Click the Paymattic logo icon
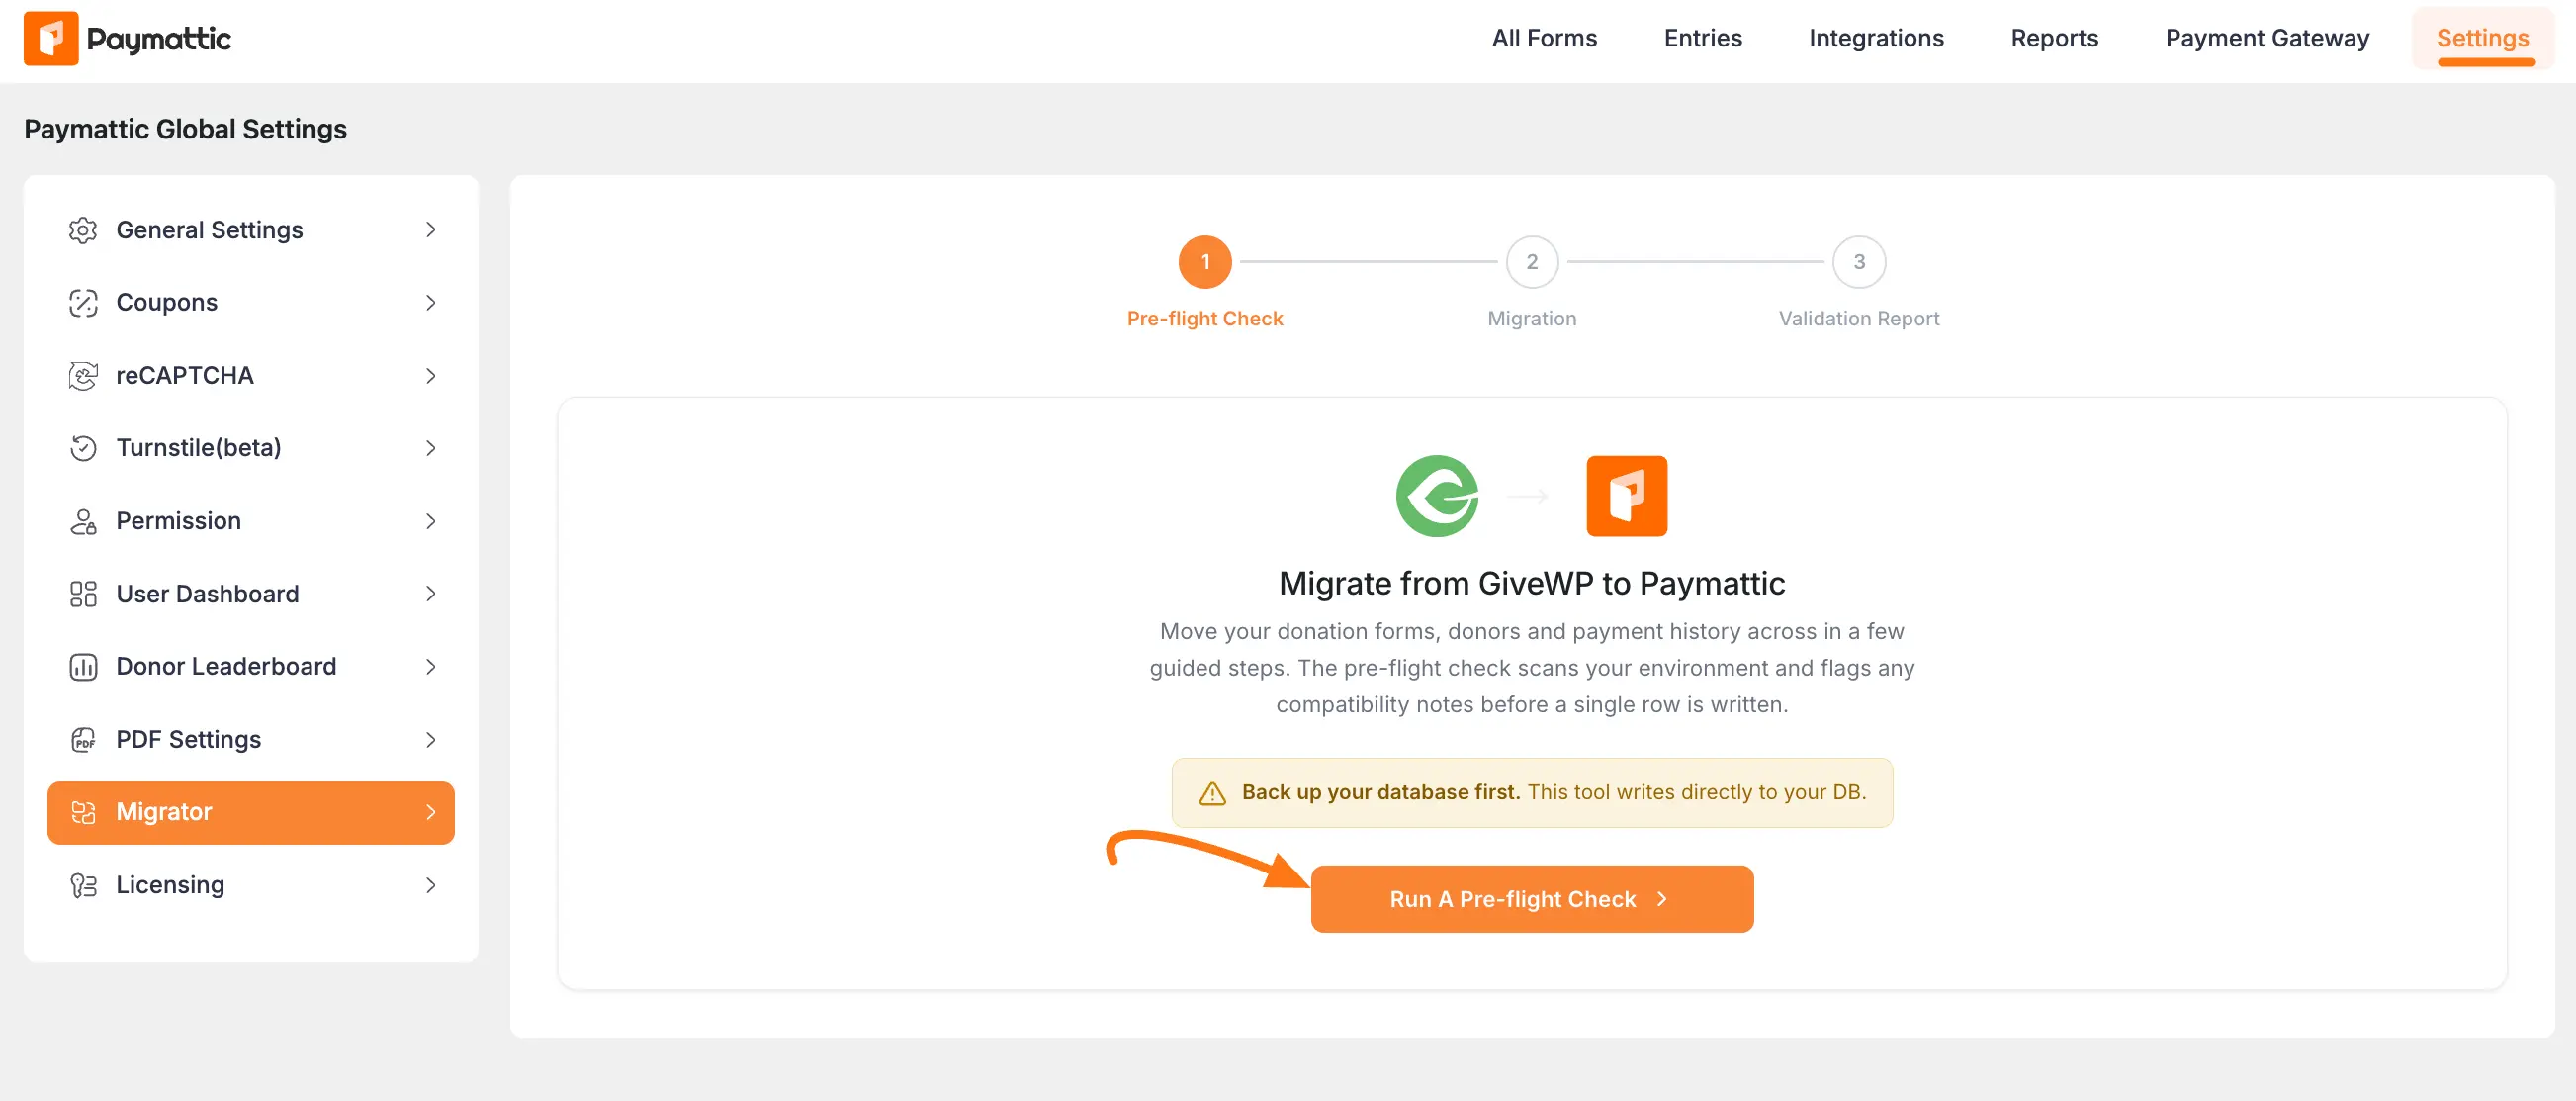 coord(50,38)
